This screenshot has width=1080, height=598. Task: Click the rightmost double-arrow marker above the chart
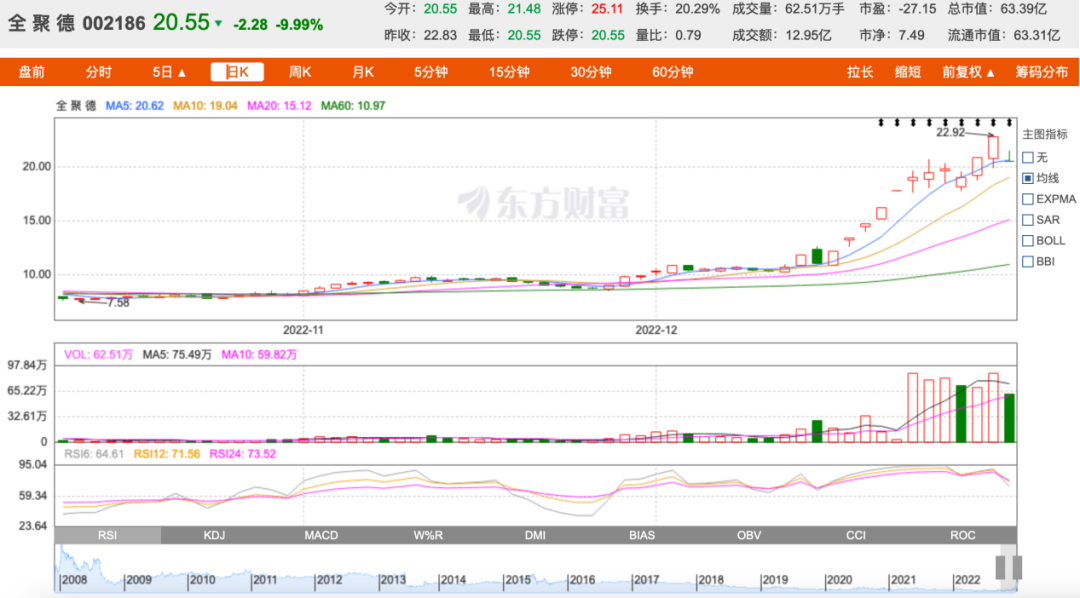point(1010,123)
